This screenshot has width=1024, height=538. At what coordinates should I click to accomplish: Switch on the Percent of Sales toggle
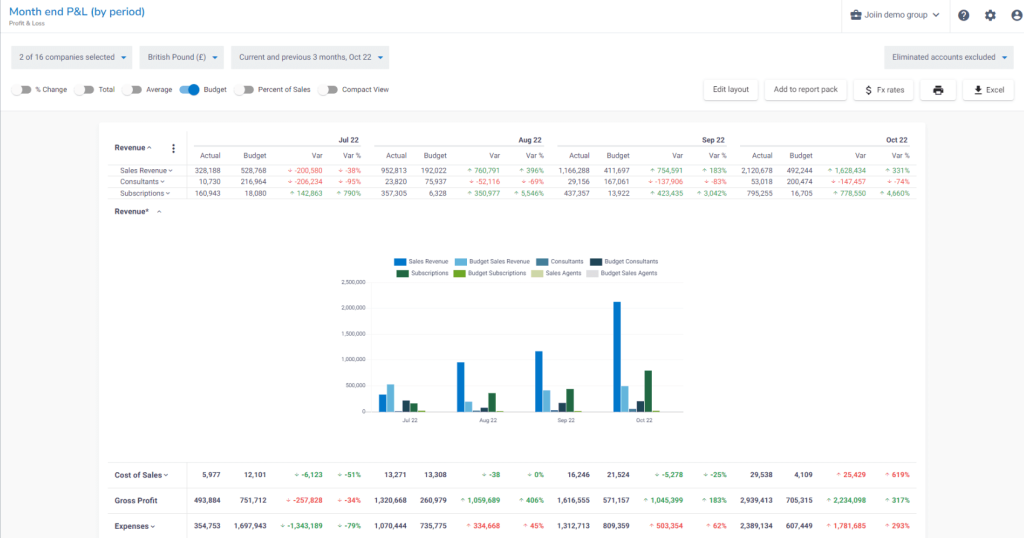(x=244, y=89)
